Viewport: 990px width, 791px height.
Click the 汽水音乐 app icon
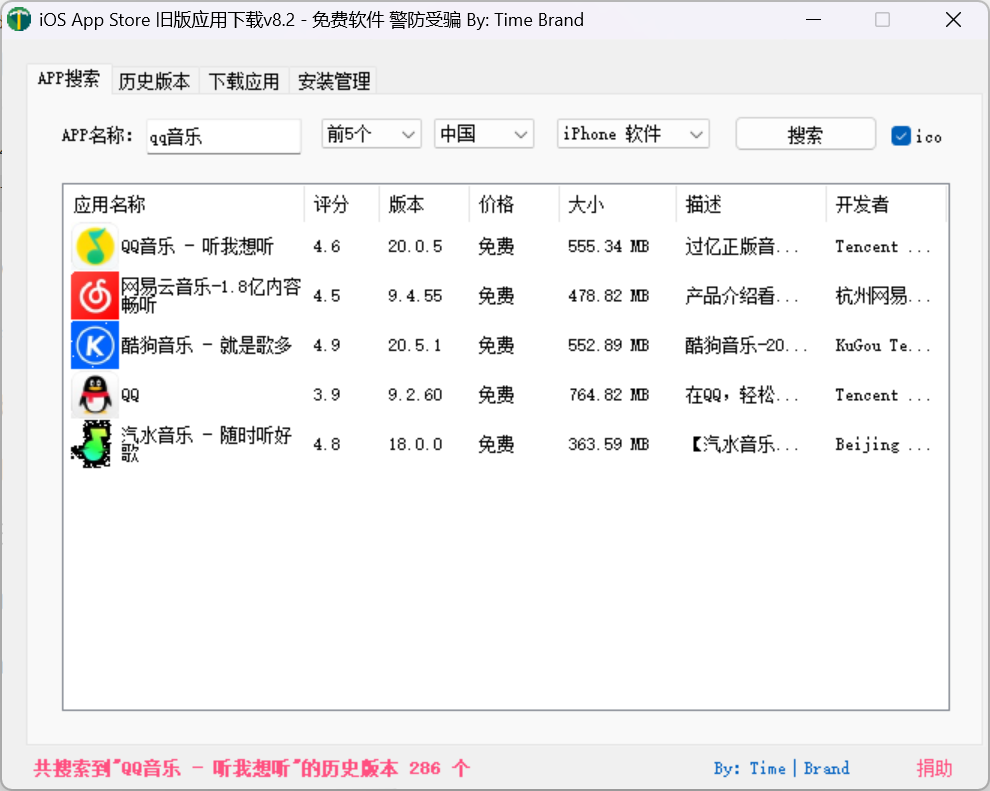click(x=94, y=444)
